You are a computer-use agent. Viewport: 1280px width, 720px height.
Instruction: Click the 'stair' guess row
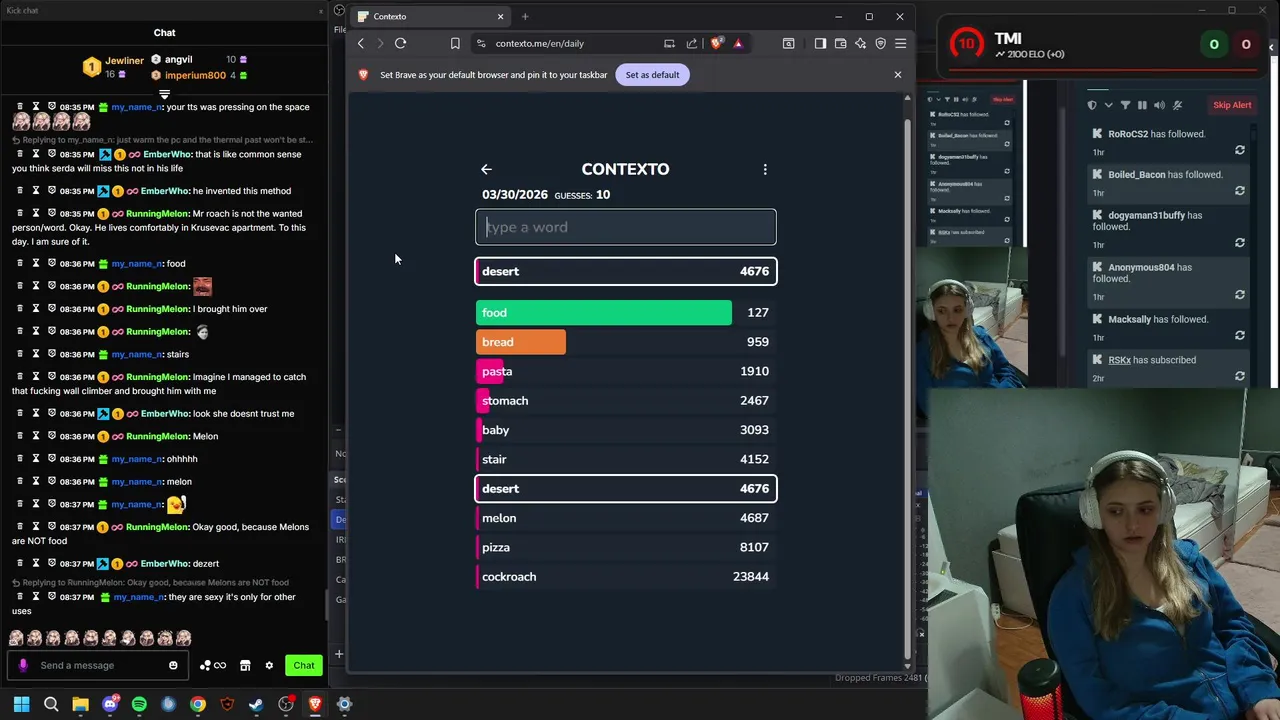click(626, 459)
